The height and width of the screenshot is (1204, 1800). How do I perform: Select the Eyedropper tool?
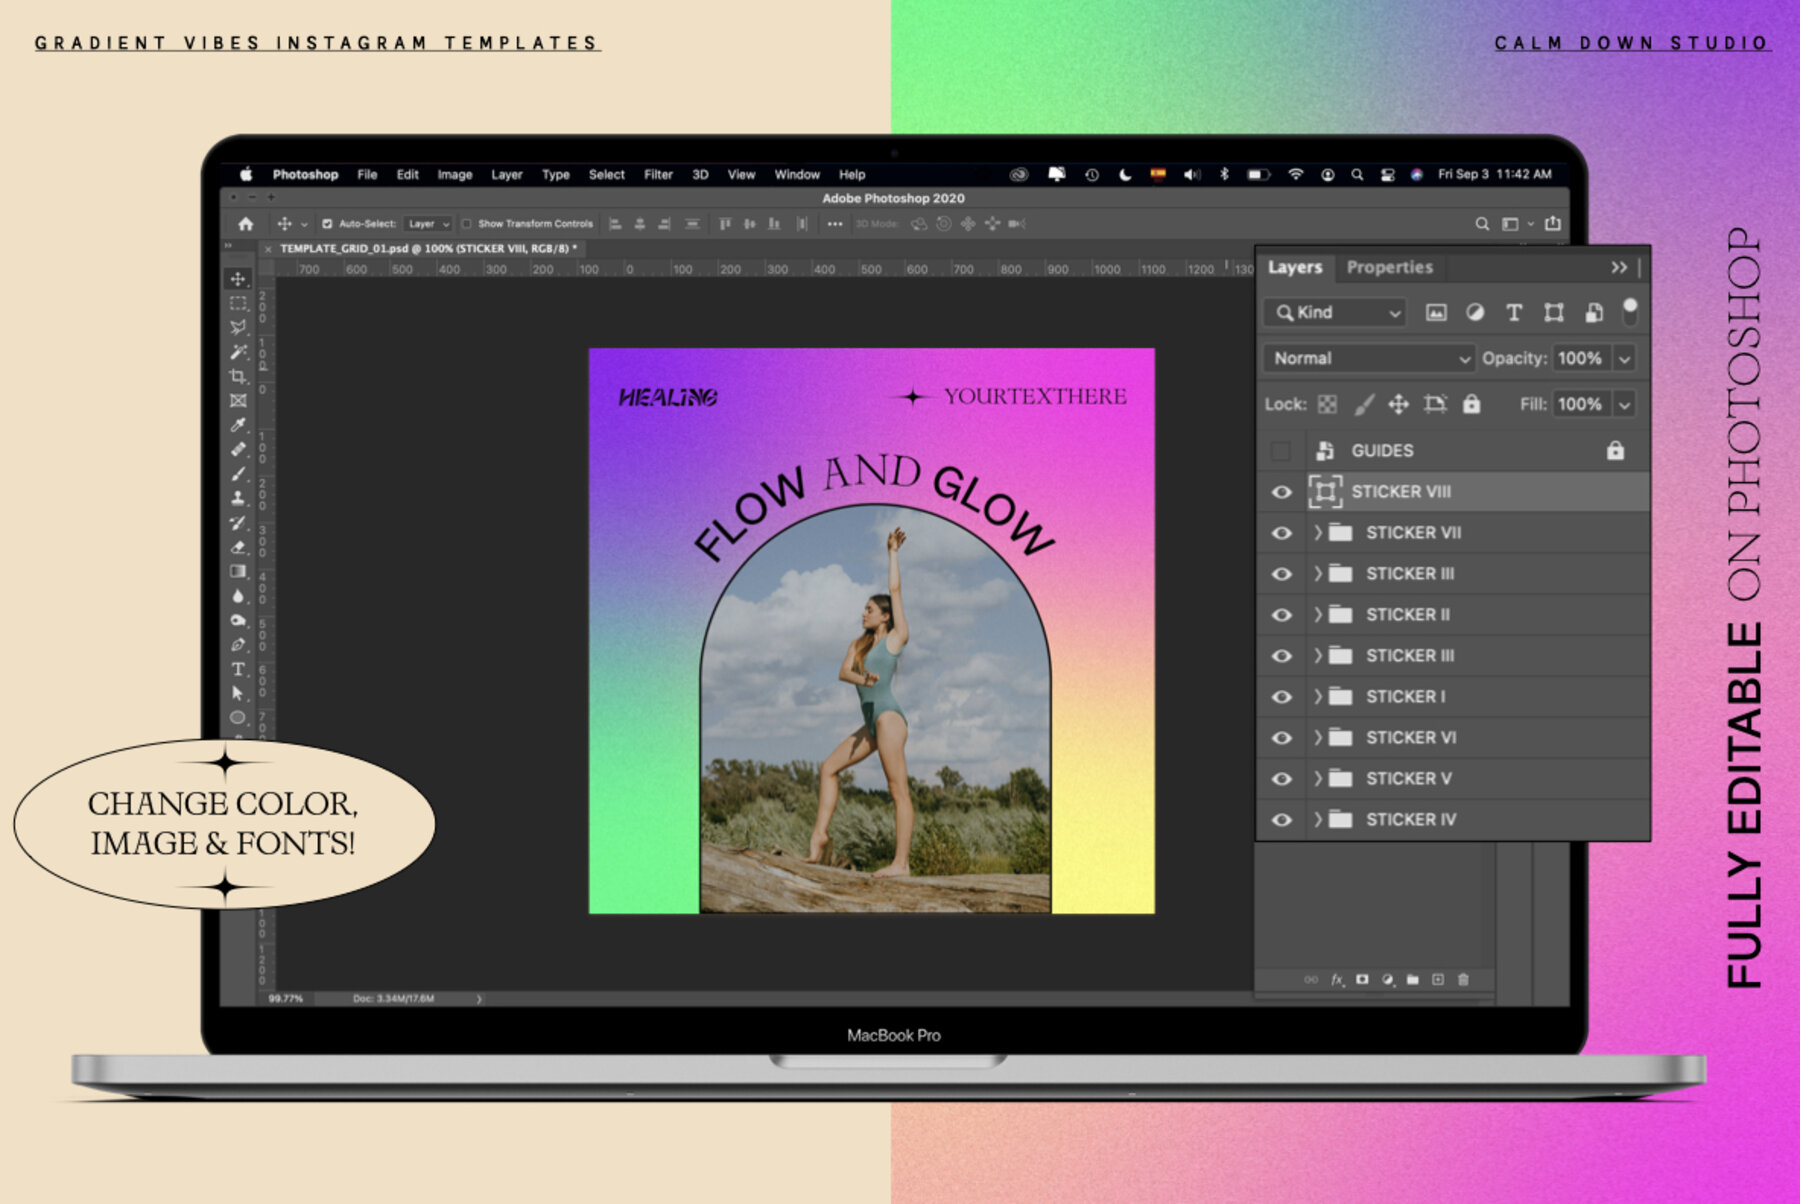coord(238,425)
